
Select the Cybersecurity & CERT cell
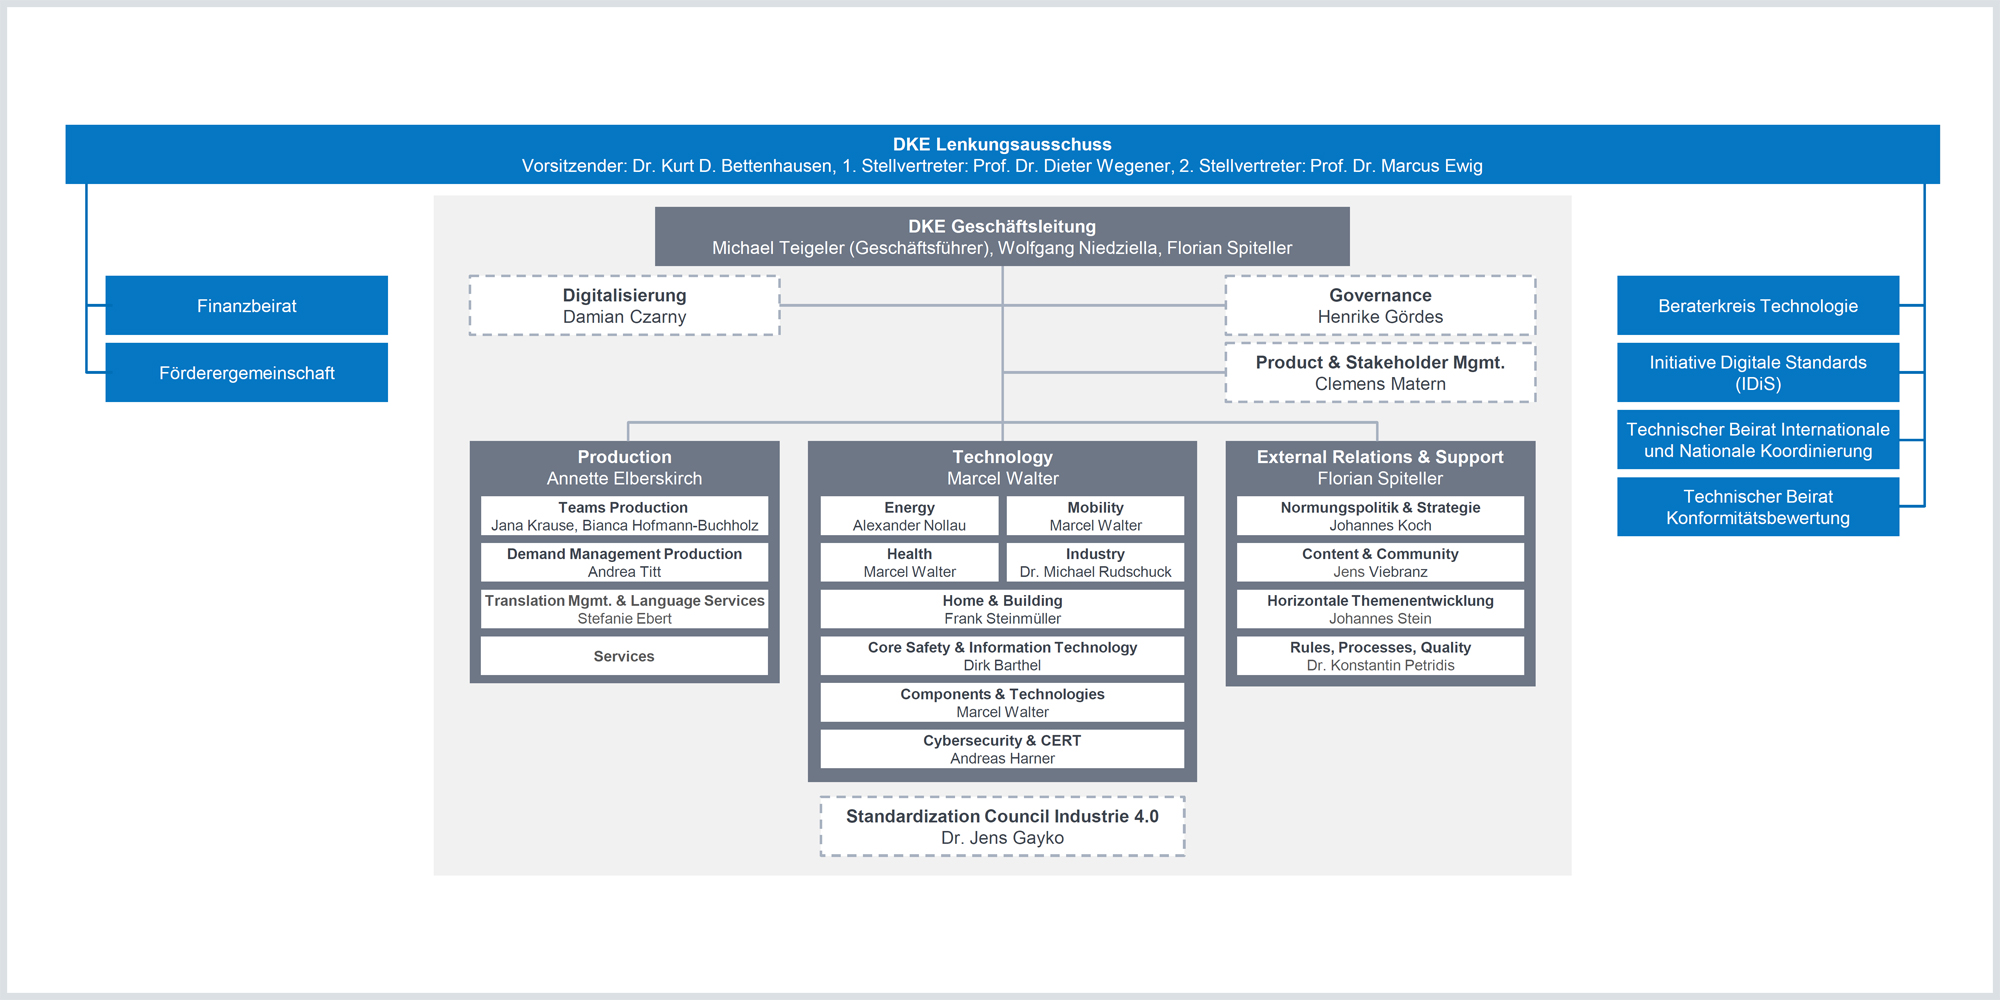click(1002, 749)
